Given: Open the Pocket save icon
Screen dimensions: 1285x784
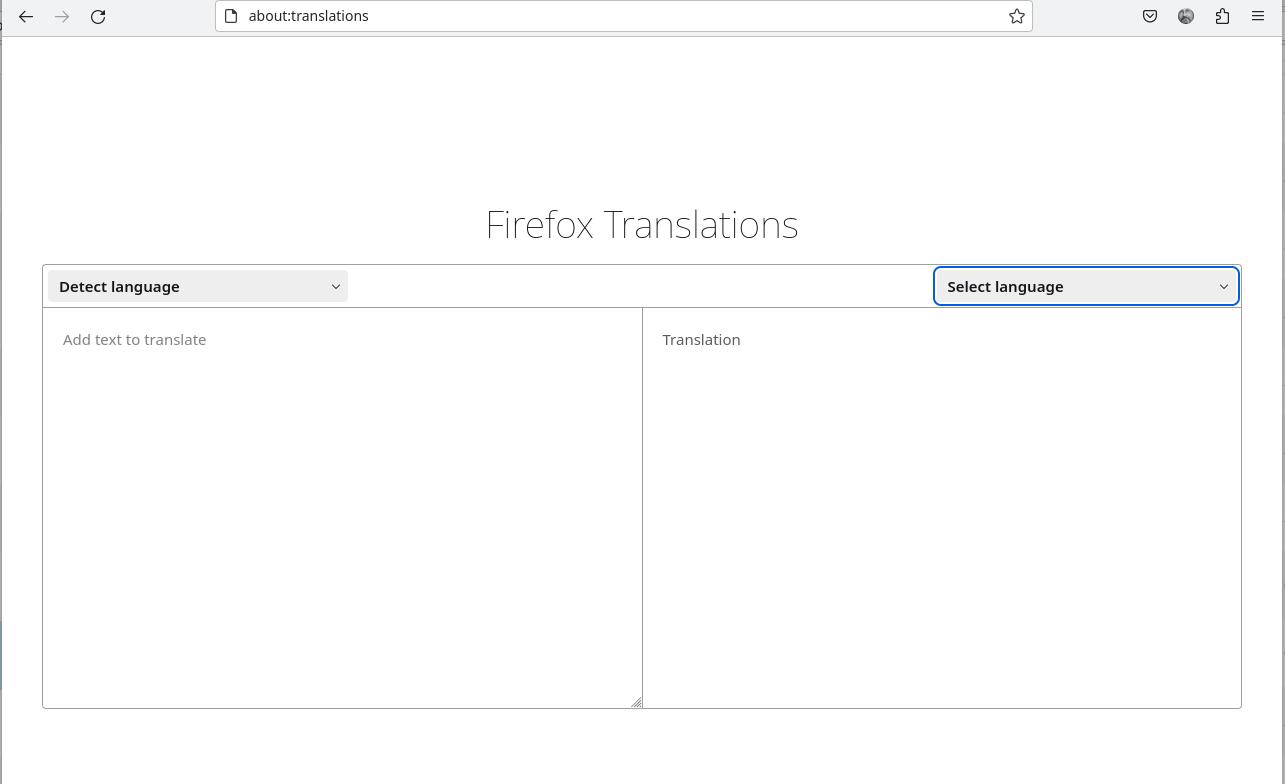Looking at the screenshot, I should [1150, 16].
